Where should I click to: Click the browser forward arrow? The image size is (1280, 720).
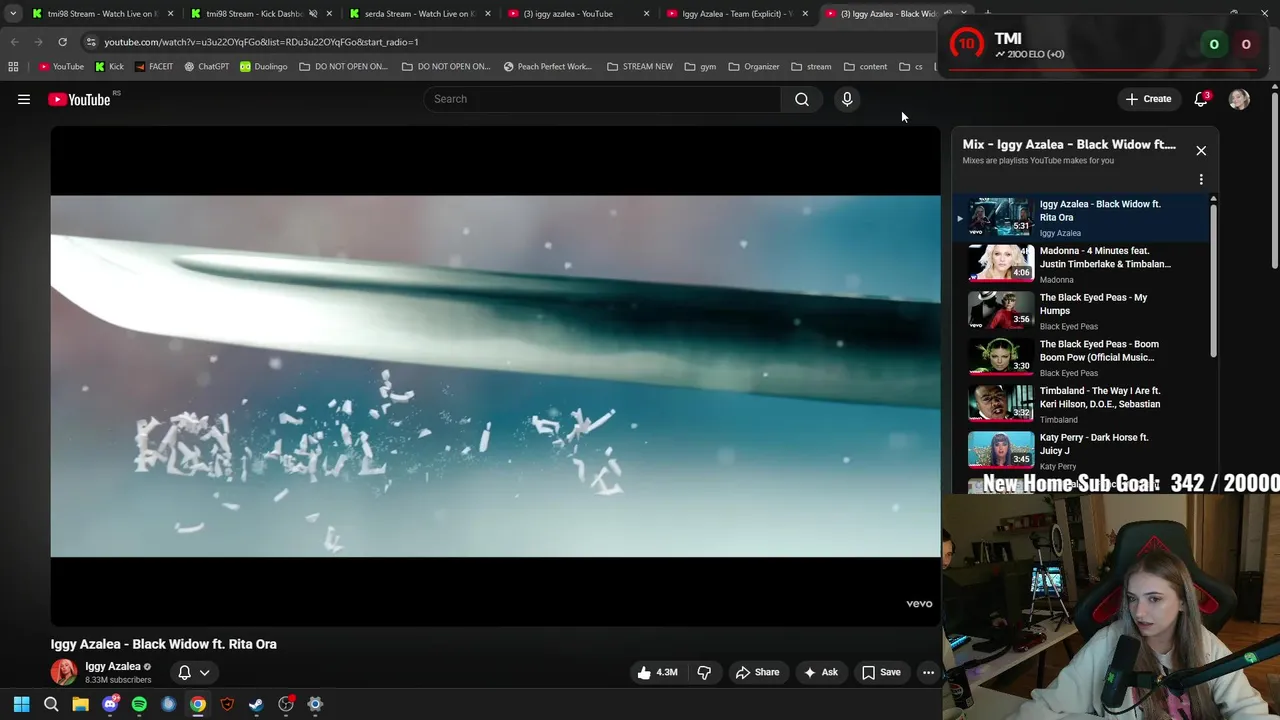pyautogui.click(x=38, y=42)
